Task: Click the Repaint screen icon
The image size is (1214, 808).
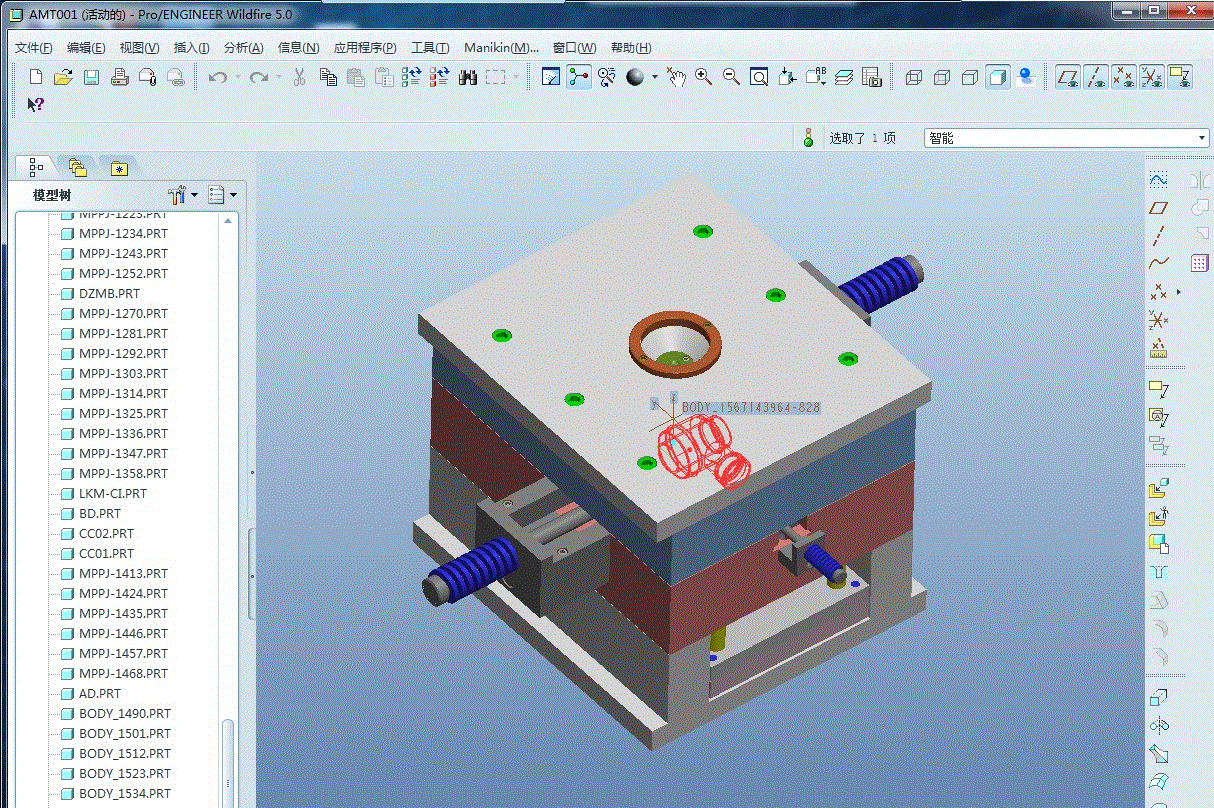Action: pos(551,77)
